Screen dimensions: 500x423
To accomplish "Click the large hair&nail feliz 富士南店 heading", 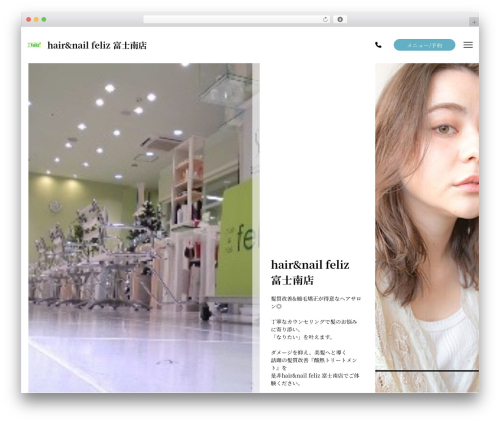I will coord(310,272).
